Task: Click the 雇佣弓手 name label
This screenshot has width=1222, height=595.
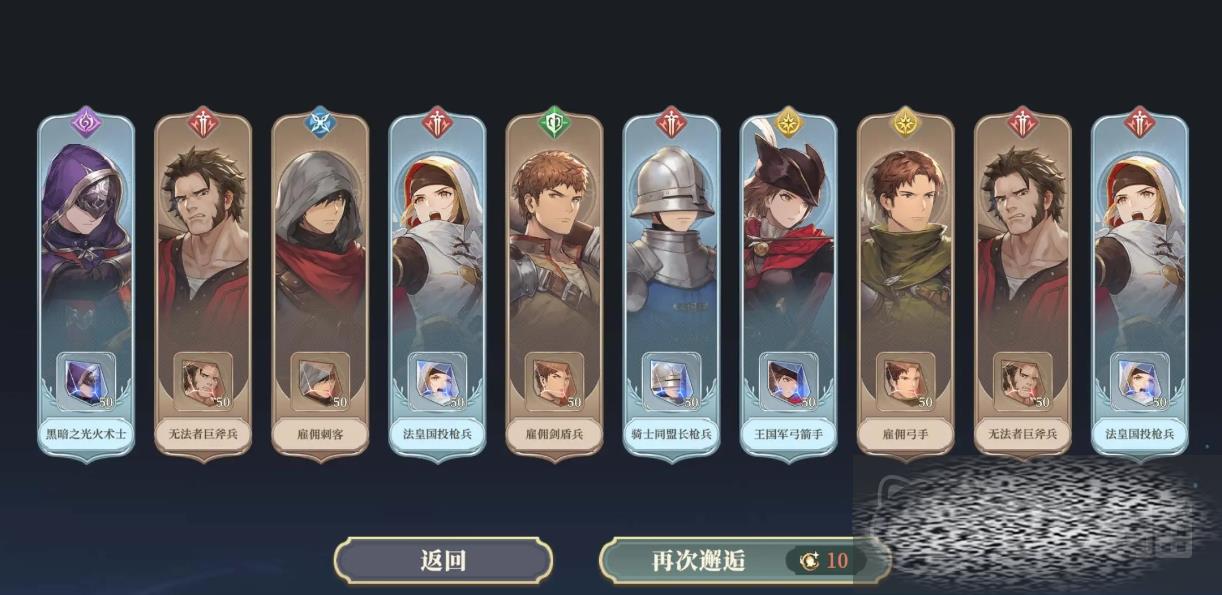Action: click(x=905, y=435)
